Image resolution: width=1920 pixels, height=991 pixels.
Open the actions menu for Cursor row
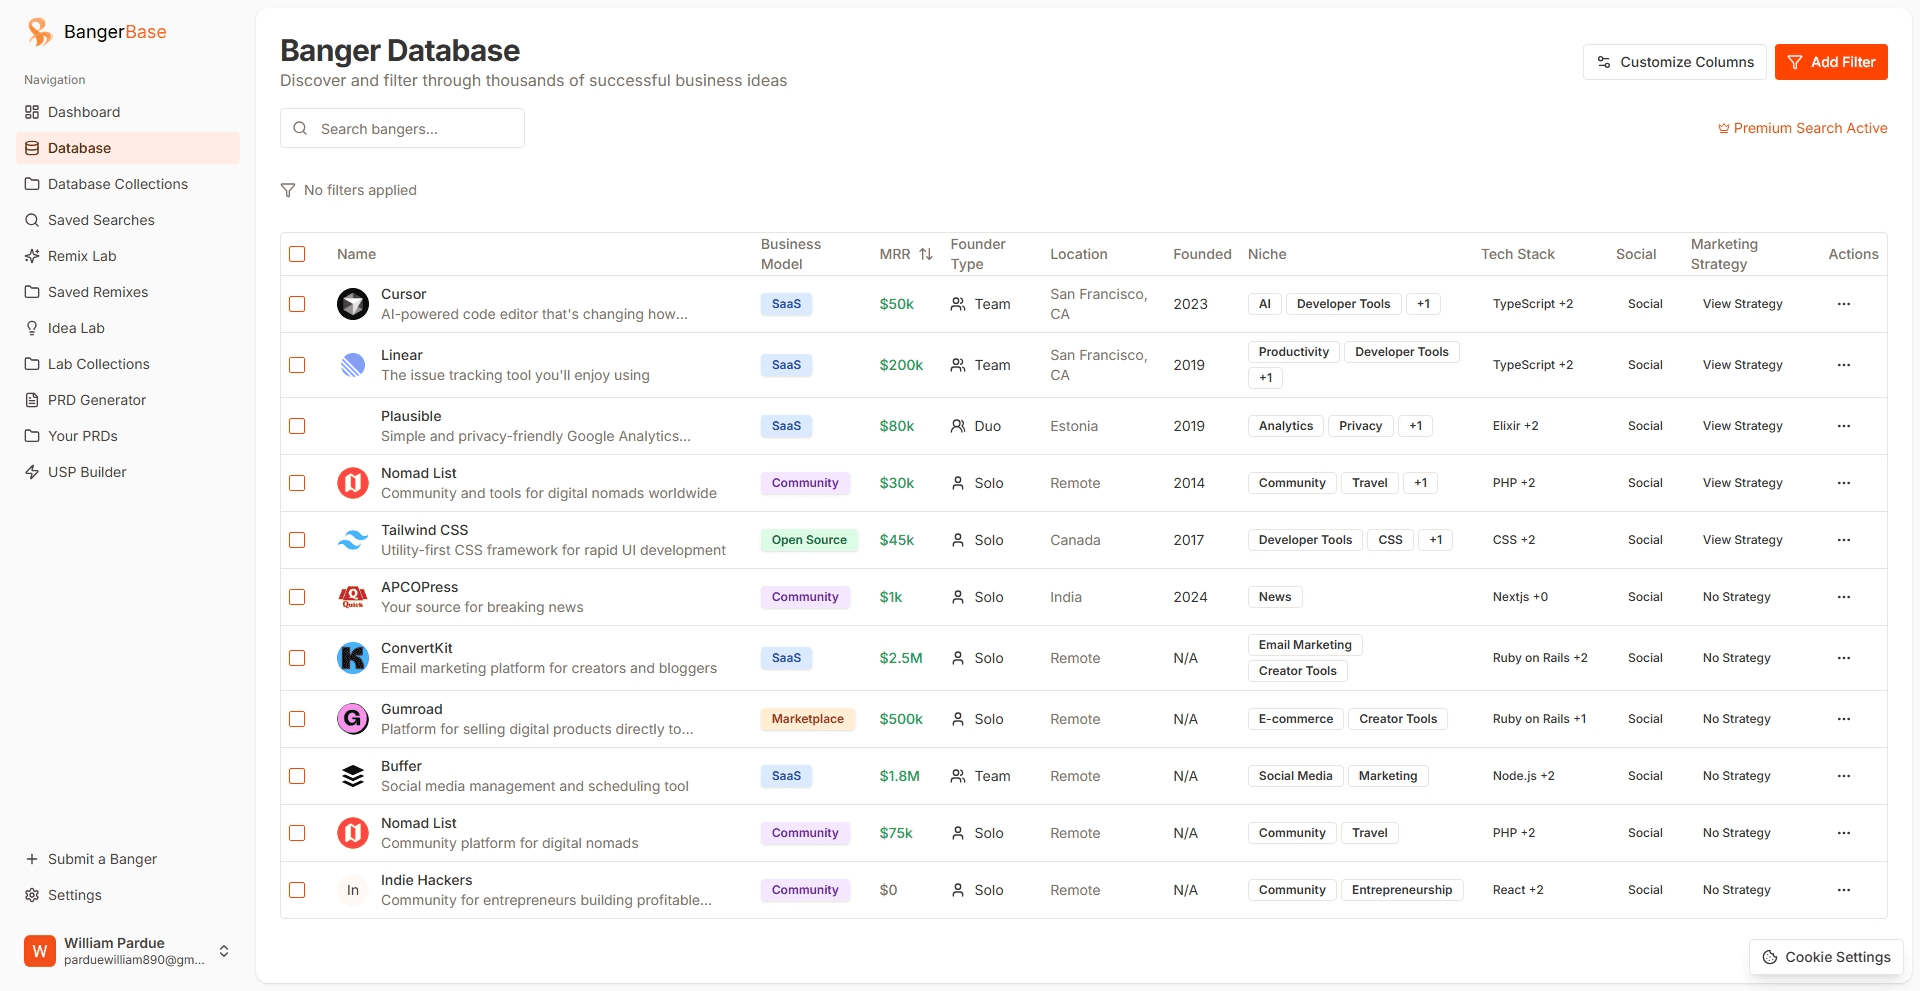[1844, 304]
